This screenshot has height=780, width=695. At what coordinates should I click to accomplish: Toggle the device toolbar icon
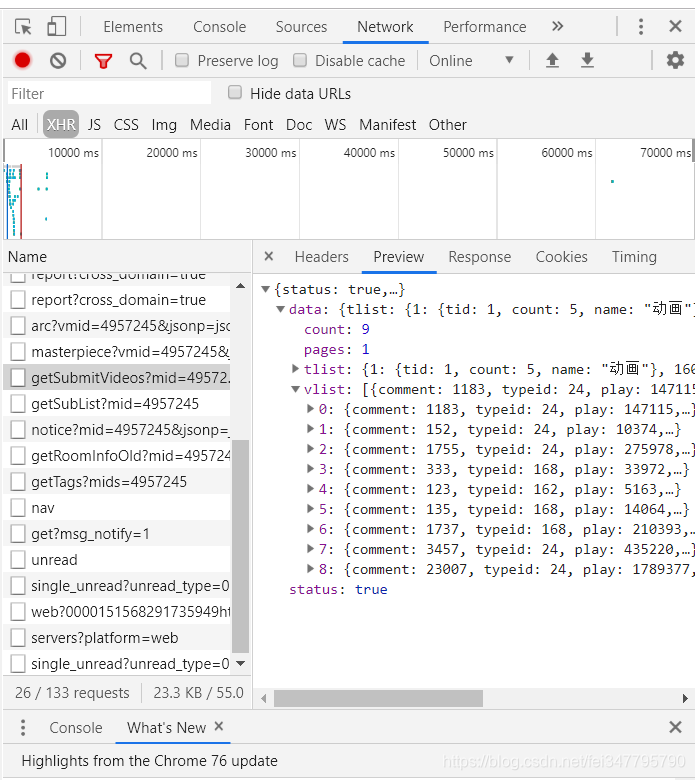pyautogui.click(x=56, y=26)
